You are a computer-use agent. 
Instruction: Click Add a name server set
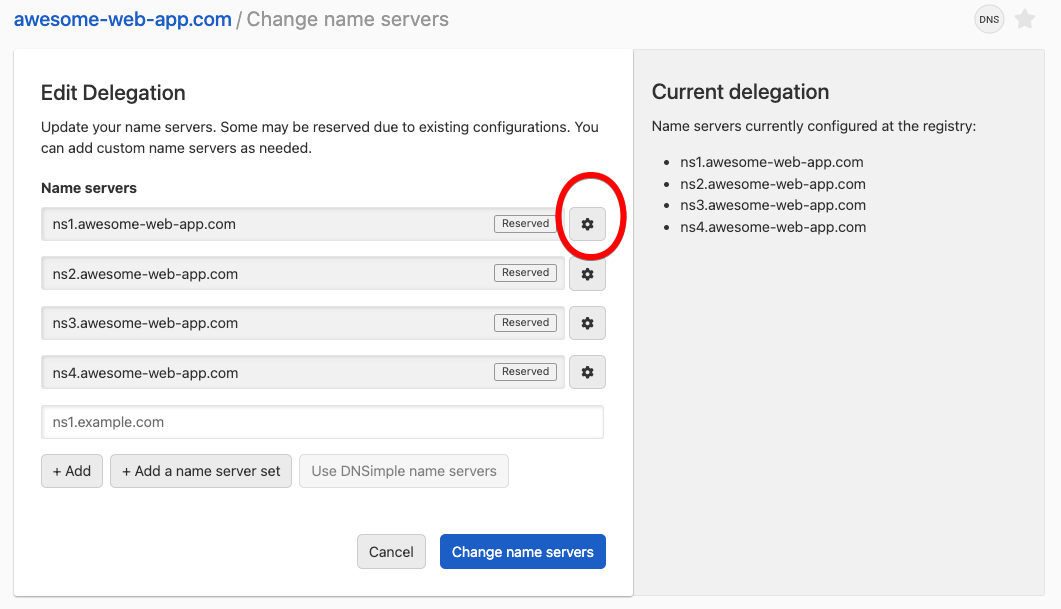(200, 470)
